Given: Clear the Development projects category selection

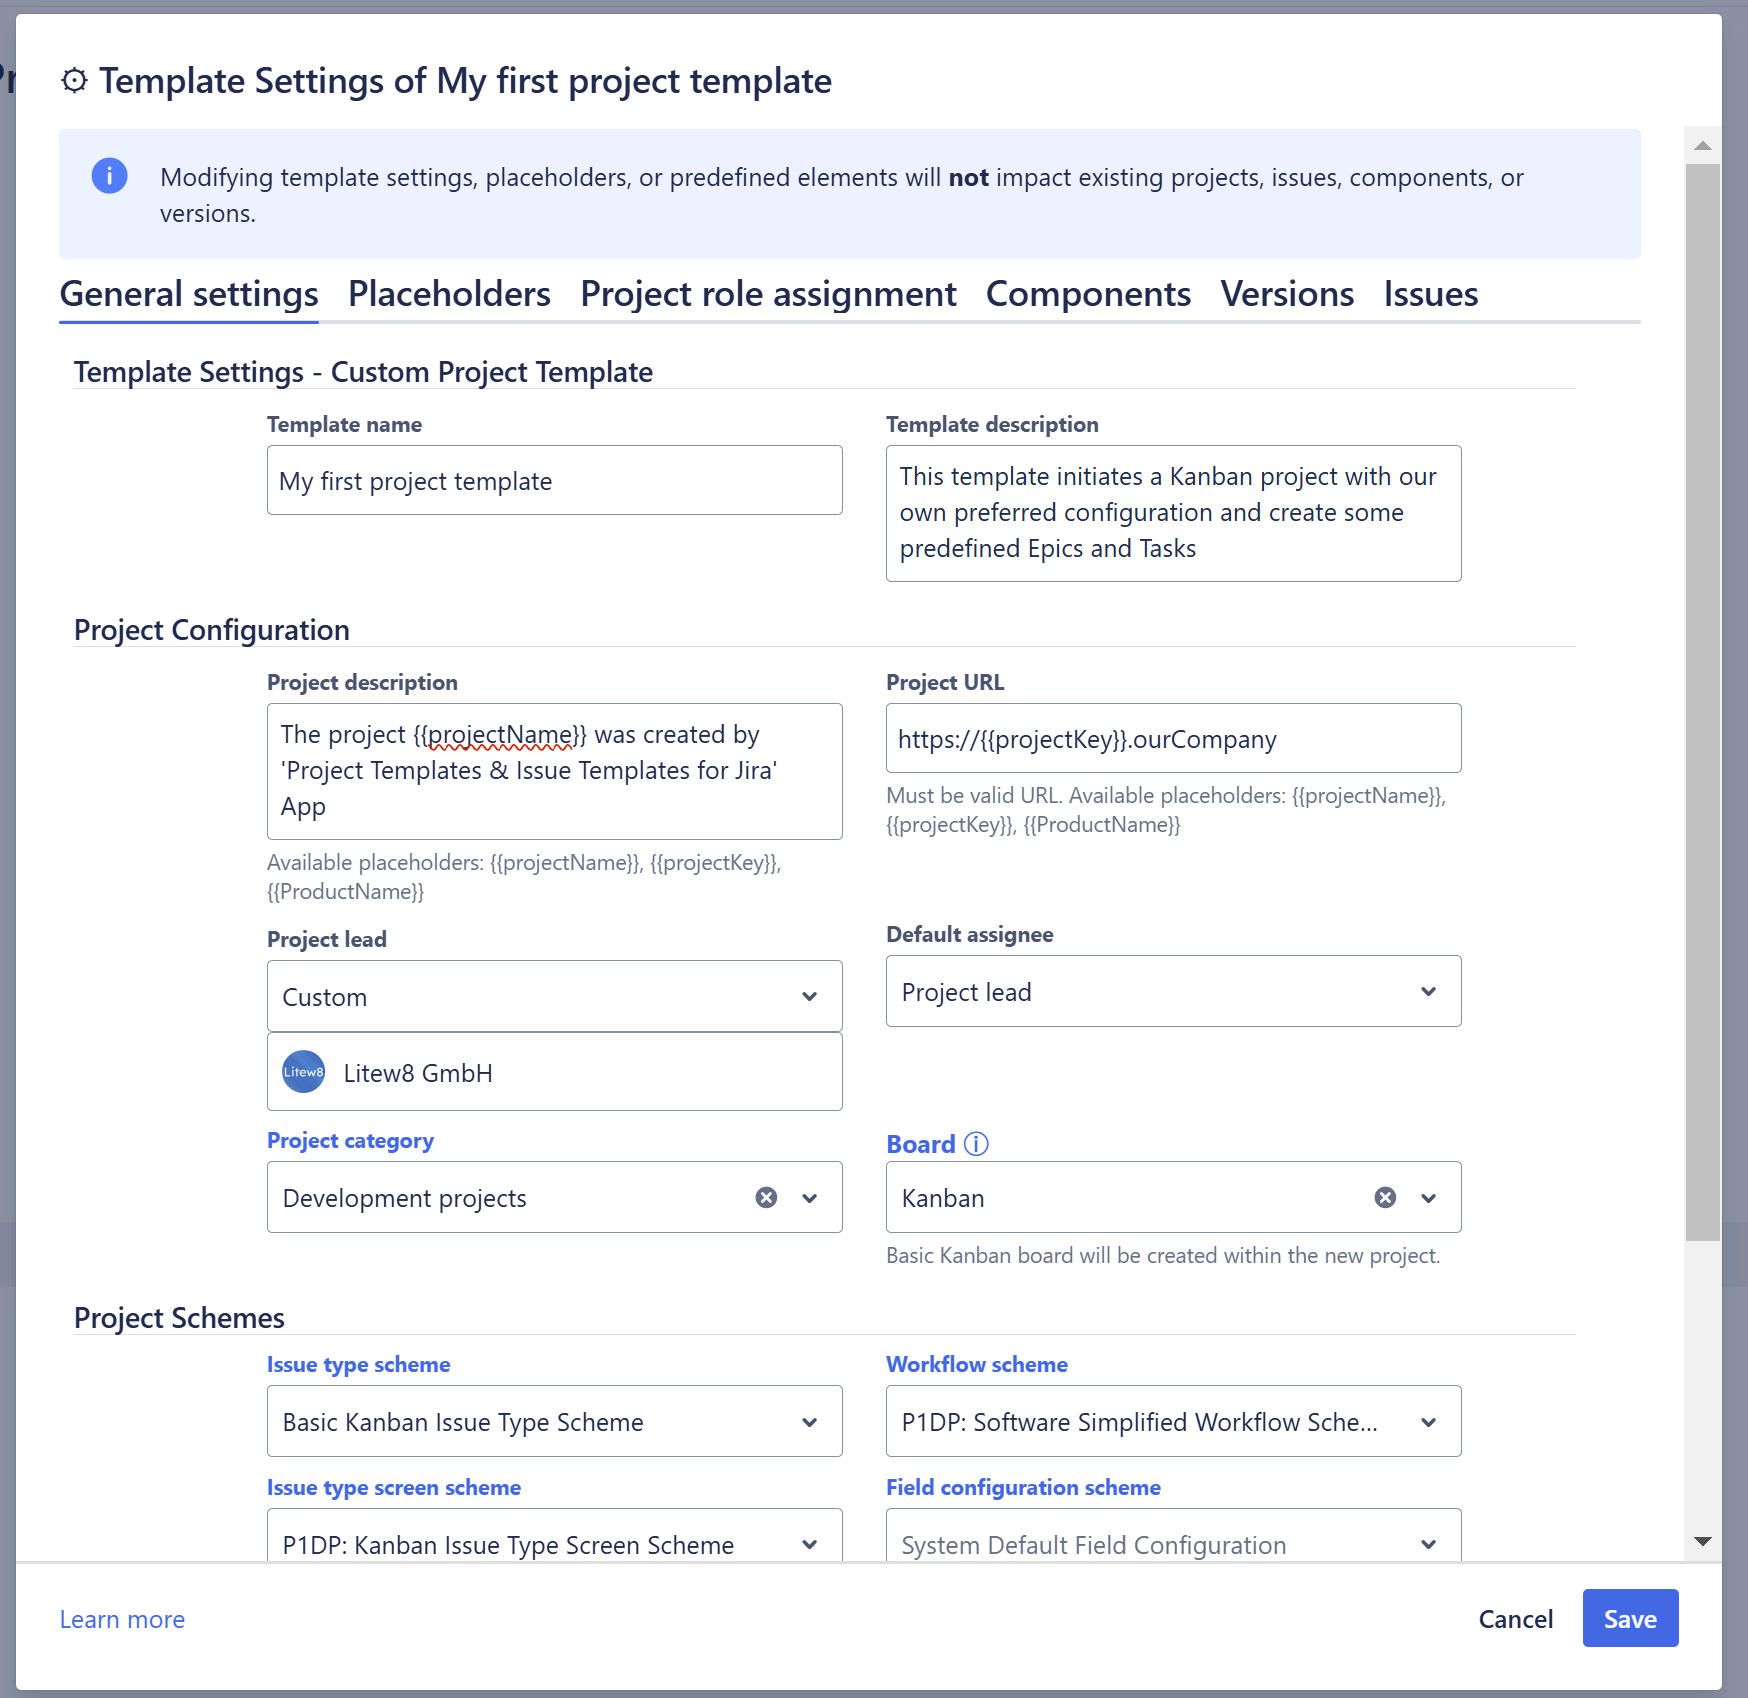Looking at the screenshot, I should click(x=766, y=1197).
